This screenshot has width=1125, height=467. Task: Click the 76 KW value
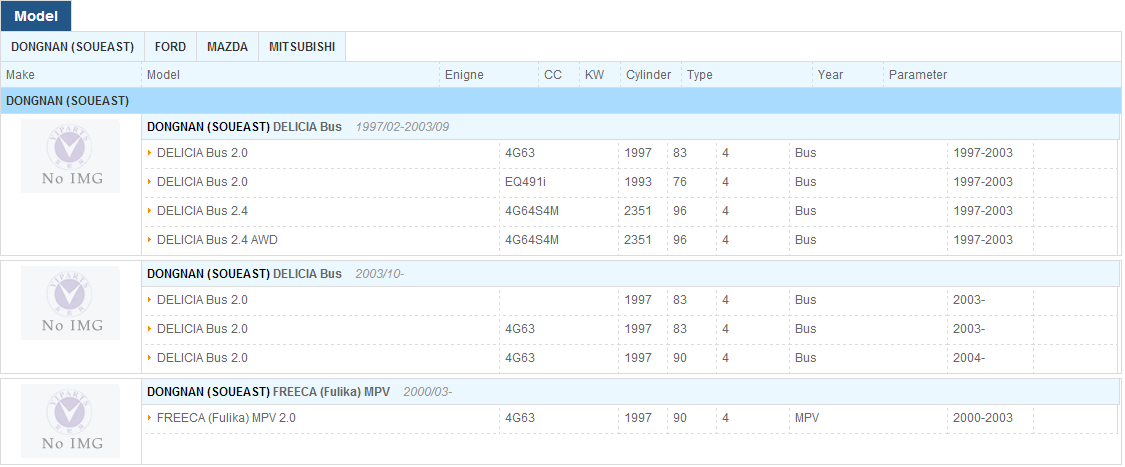(x=679, y=182)
